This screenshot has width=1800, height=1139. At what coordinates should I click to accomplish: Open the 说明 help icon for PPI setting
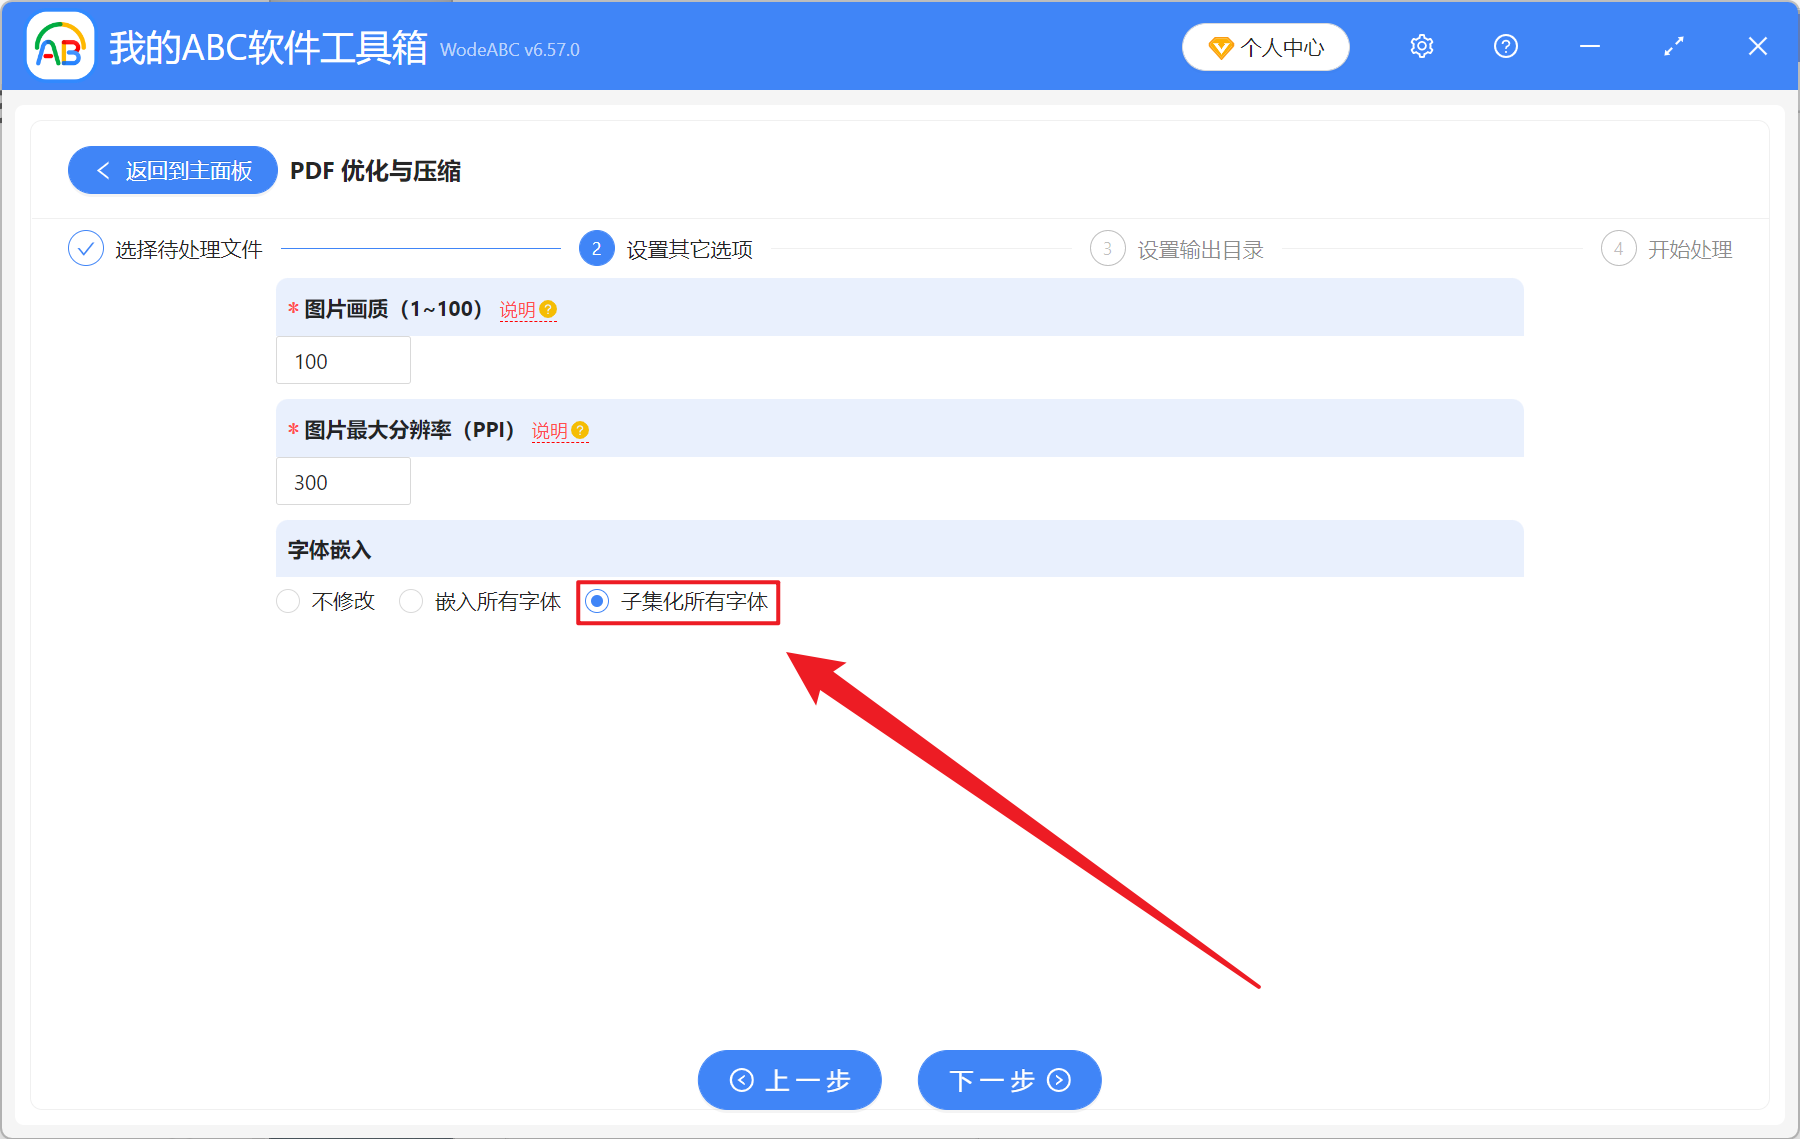coord(581,431)
